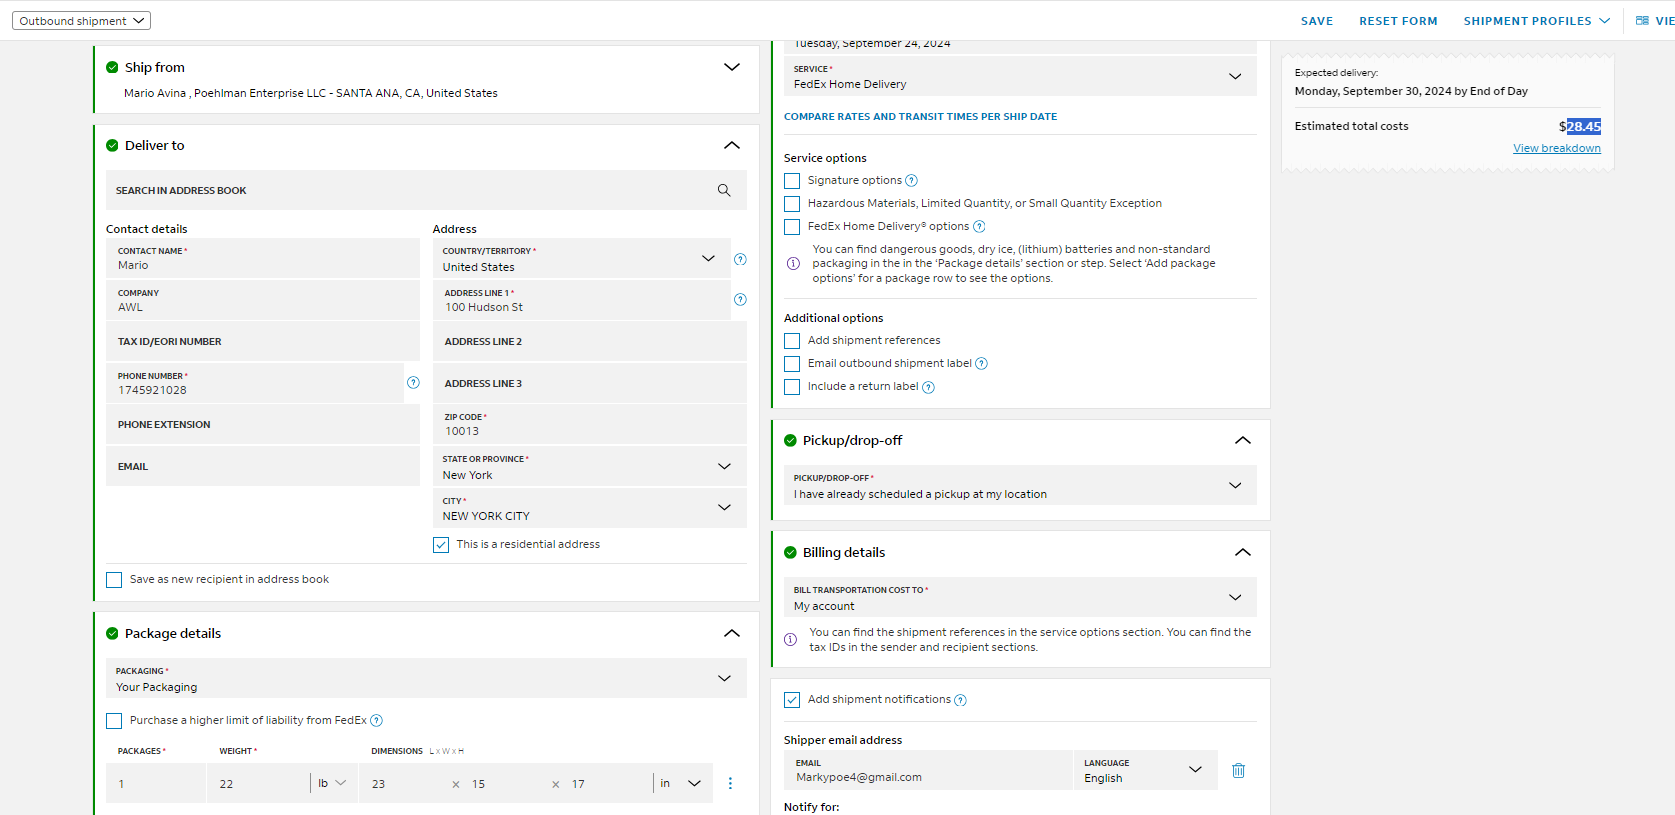
Task: Delete shipper email with trash icon
Action: pos(1238,770)
